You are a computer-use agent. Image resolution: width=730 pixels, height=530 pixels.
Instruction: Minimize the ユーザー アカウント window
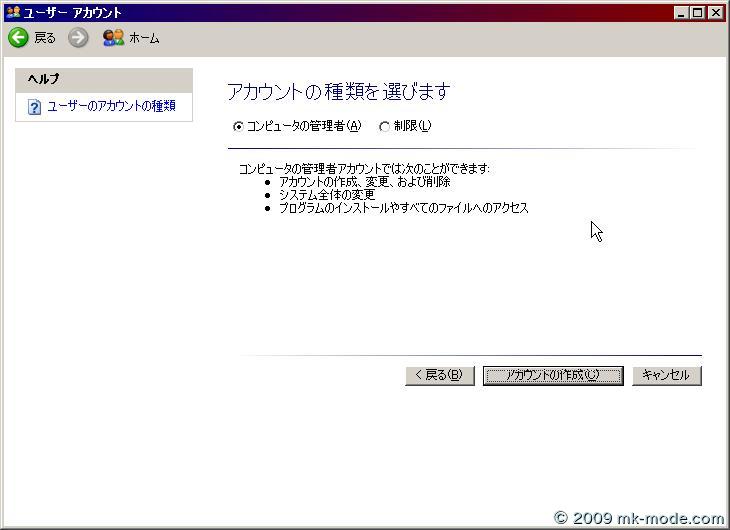tap(682, 12)
